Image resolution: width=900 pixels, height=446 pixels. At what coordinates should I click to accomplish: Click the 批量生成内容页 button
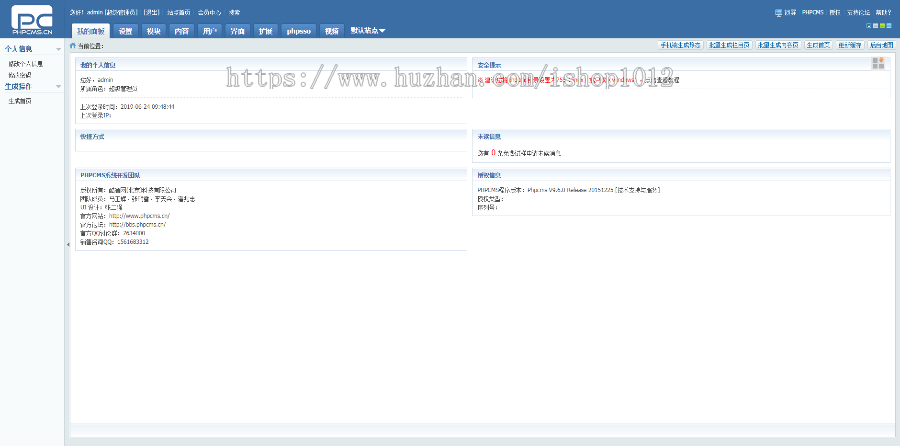(778, 45)
